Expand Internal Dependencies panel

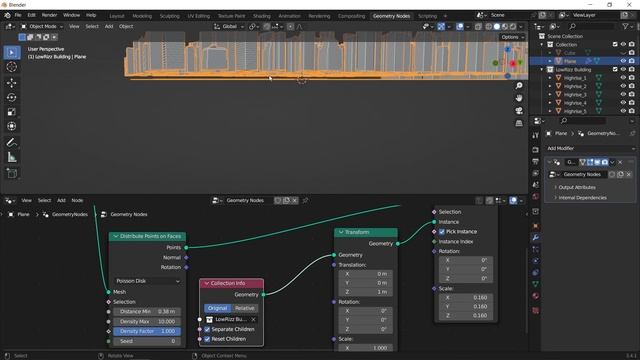coord(580,198)
